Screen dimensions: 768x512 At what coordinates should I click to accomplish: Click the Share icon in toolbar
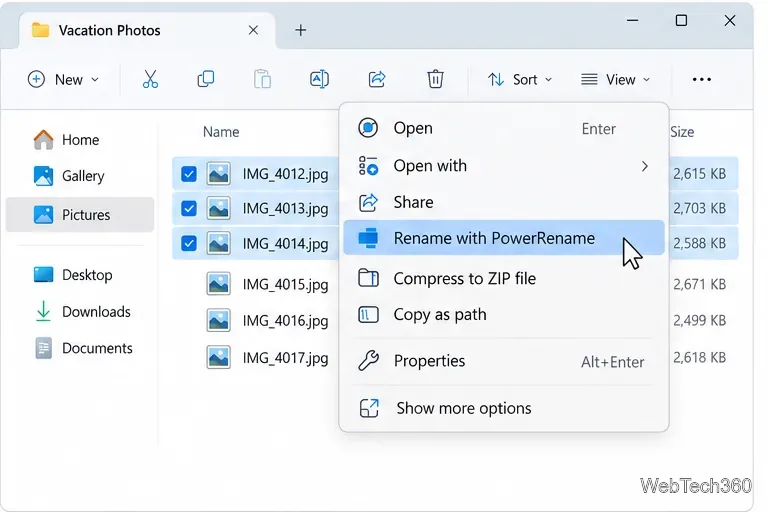(x=377, y=79)
